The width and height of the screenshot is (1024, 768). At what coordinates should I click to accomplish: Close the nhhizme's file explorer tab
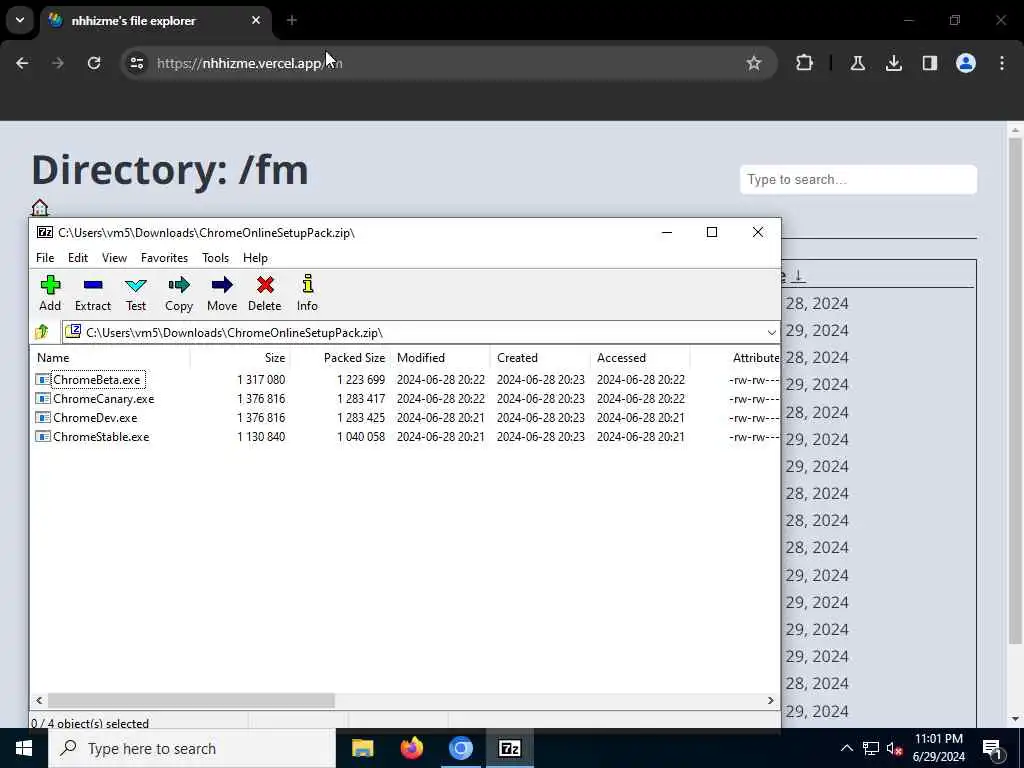click(256, 20)
